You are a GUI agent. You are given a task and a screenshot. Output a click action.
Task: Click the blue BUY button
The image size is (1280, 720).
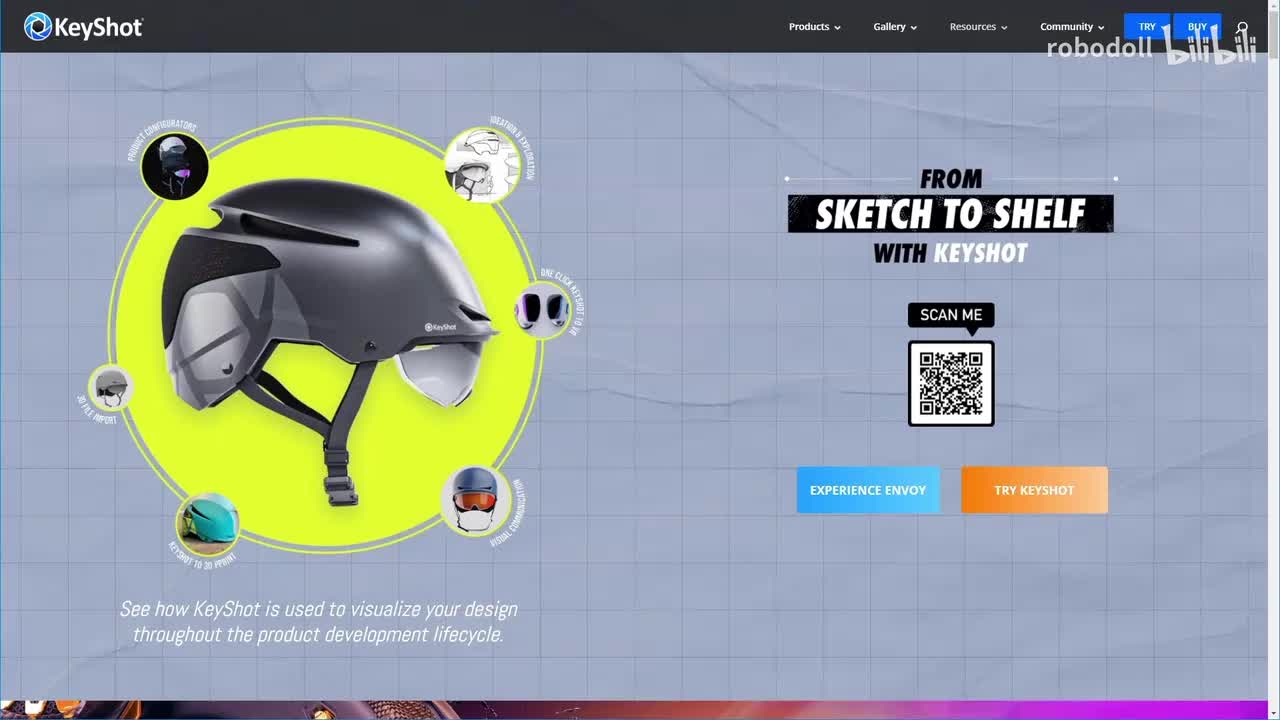[1198, 27]
